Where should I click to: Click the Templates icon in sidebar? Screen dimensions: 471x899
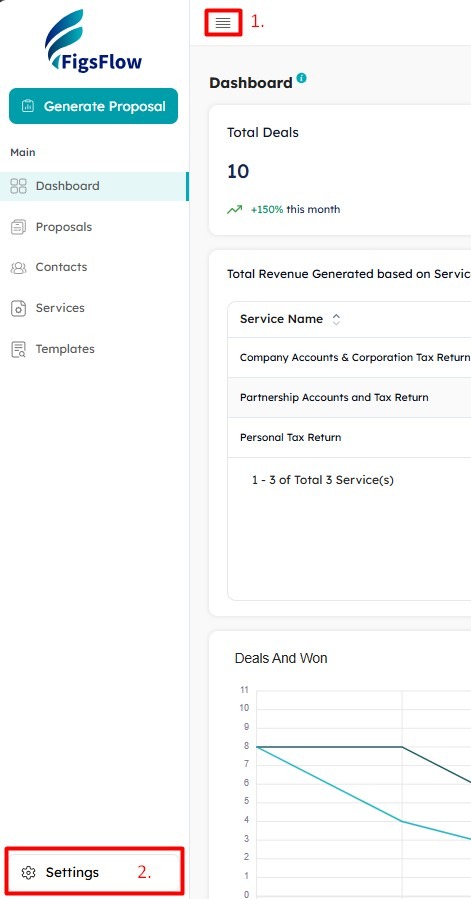[x=19, y=349]
